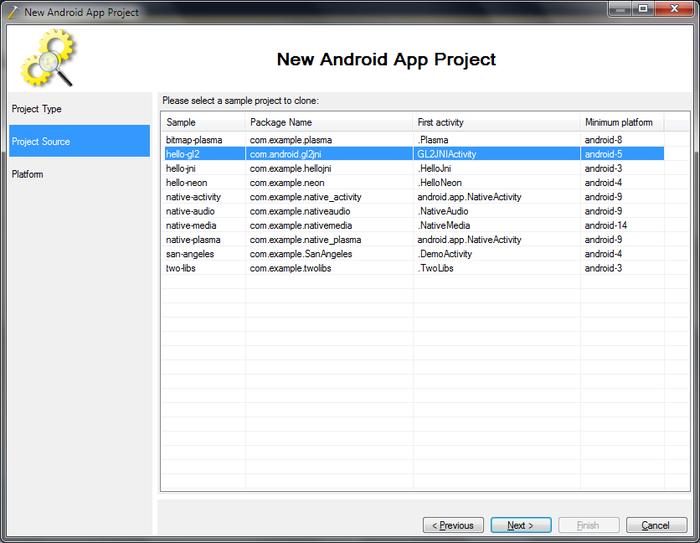Screen dimensions: 700x543
Task: Click package com.example.twolibs
Action: click(290, 268)
